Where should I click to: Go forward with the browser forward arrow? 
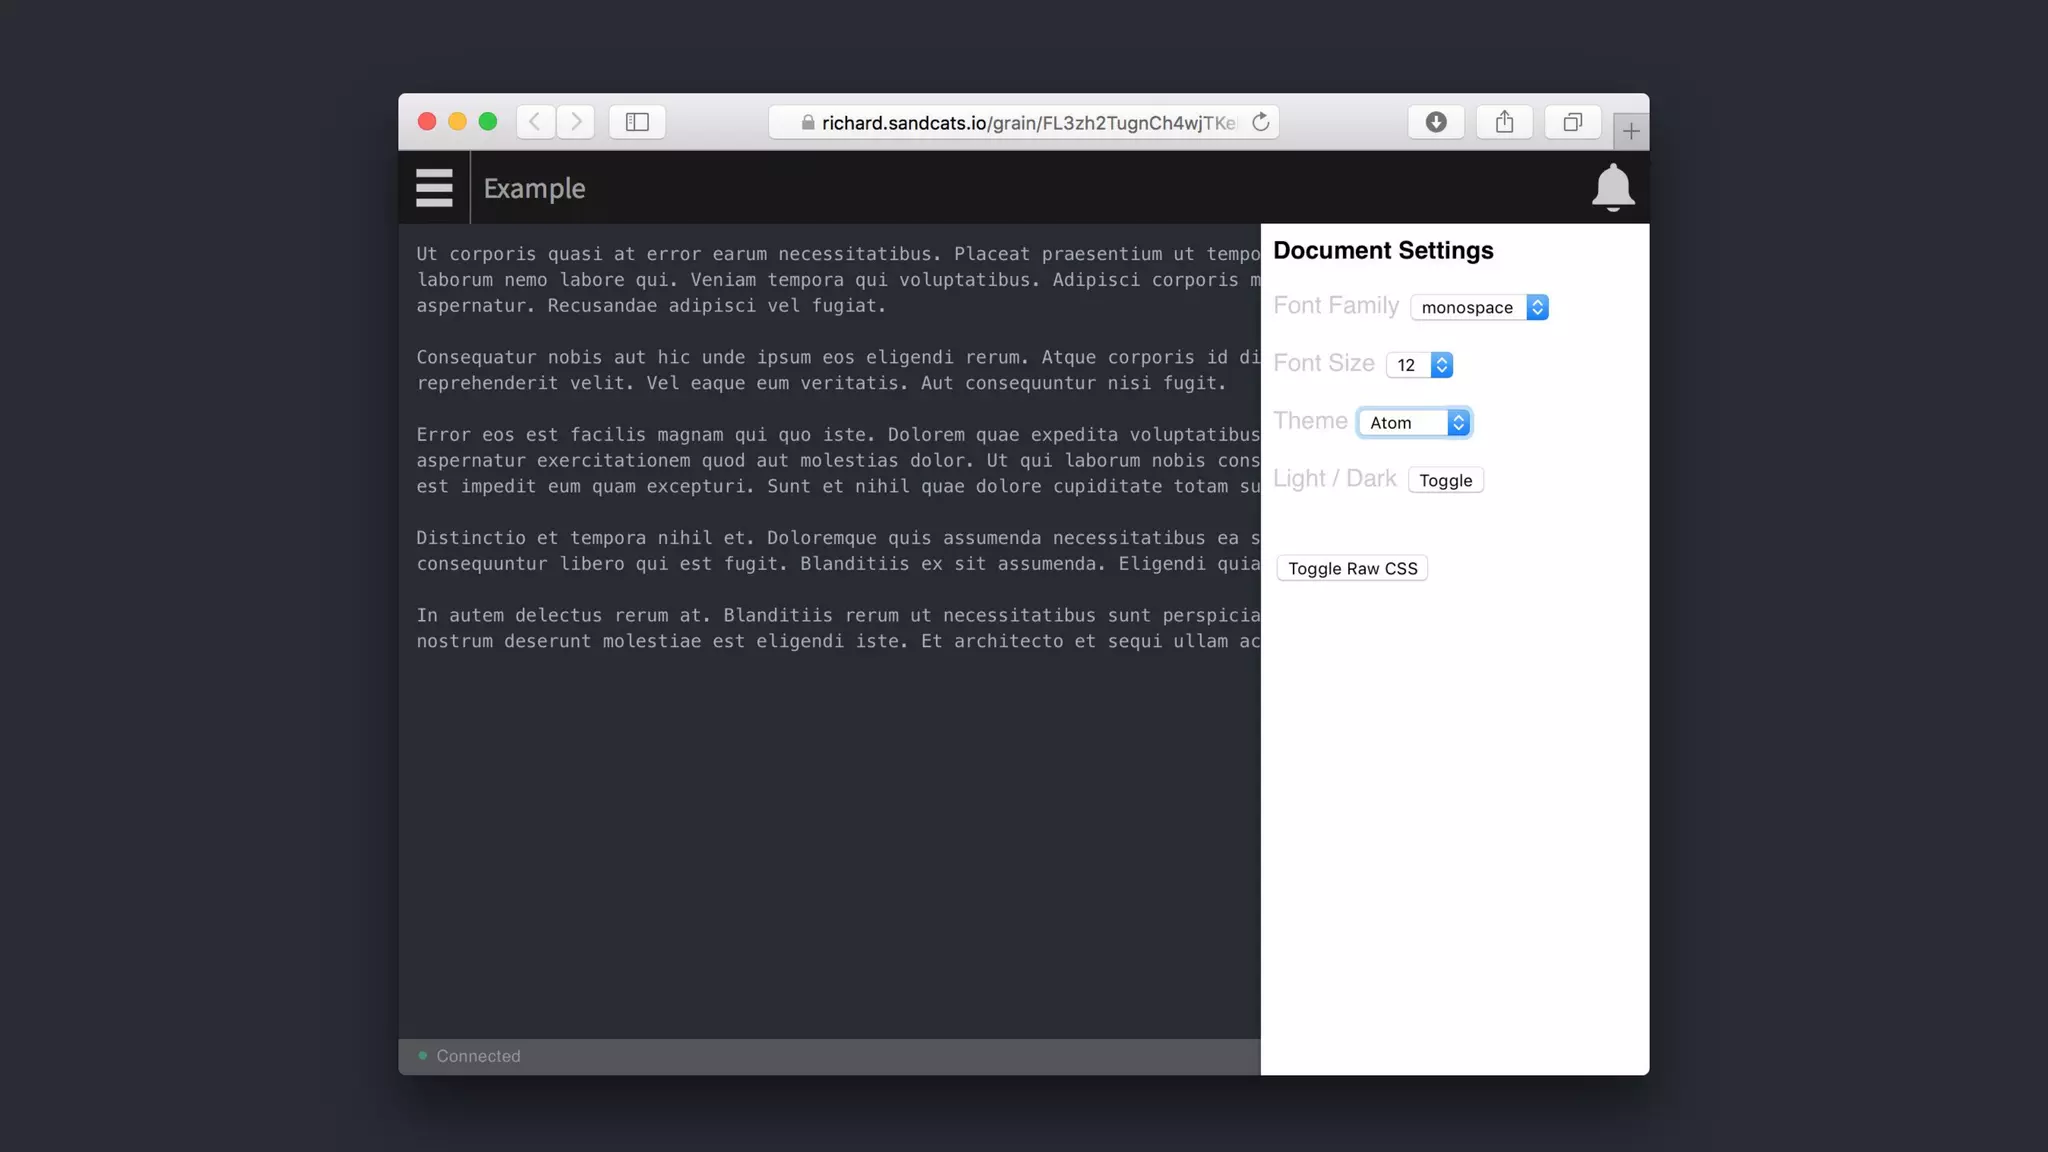coord(576,122)
